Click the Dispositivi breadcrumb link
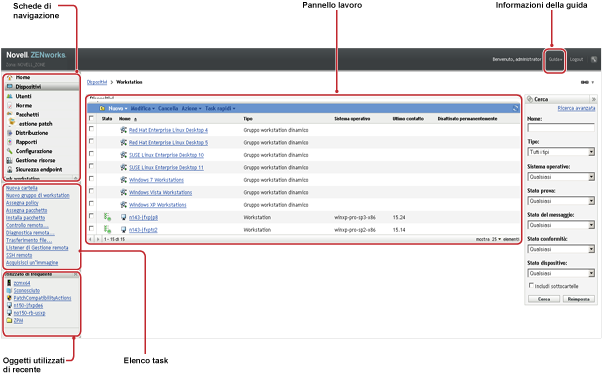This screenshot has height=376, width=602. tap(97, 82)
